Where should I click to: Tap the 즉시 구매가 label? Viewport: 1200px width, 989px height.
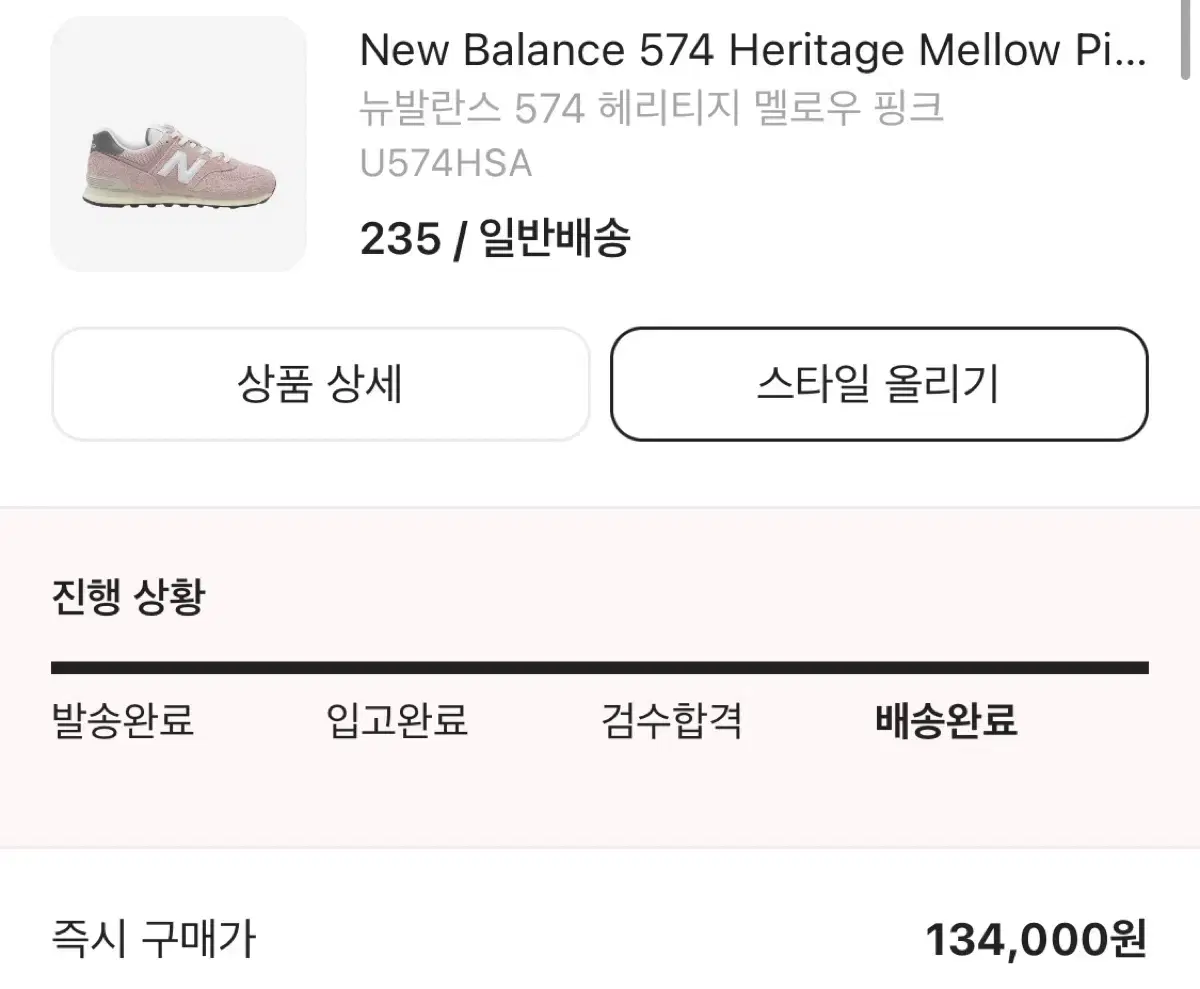154,939
